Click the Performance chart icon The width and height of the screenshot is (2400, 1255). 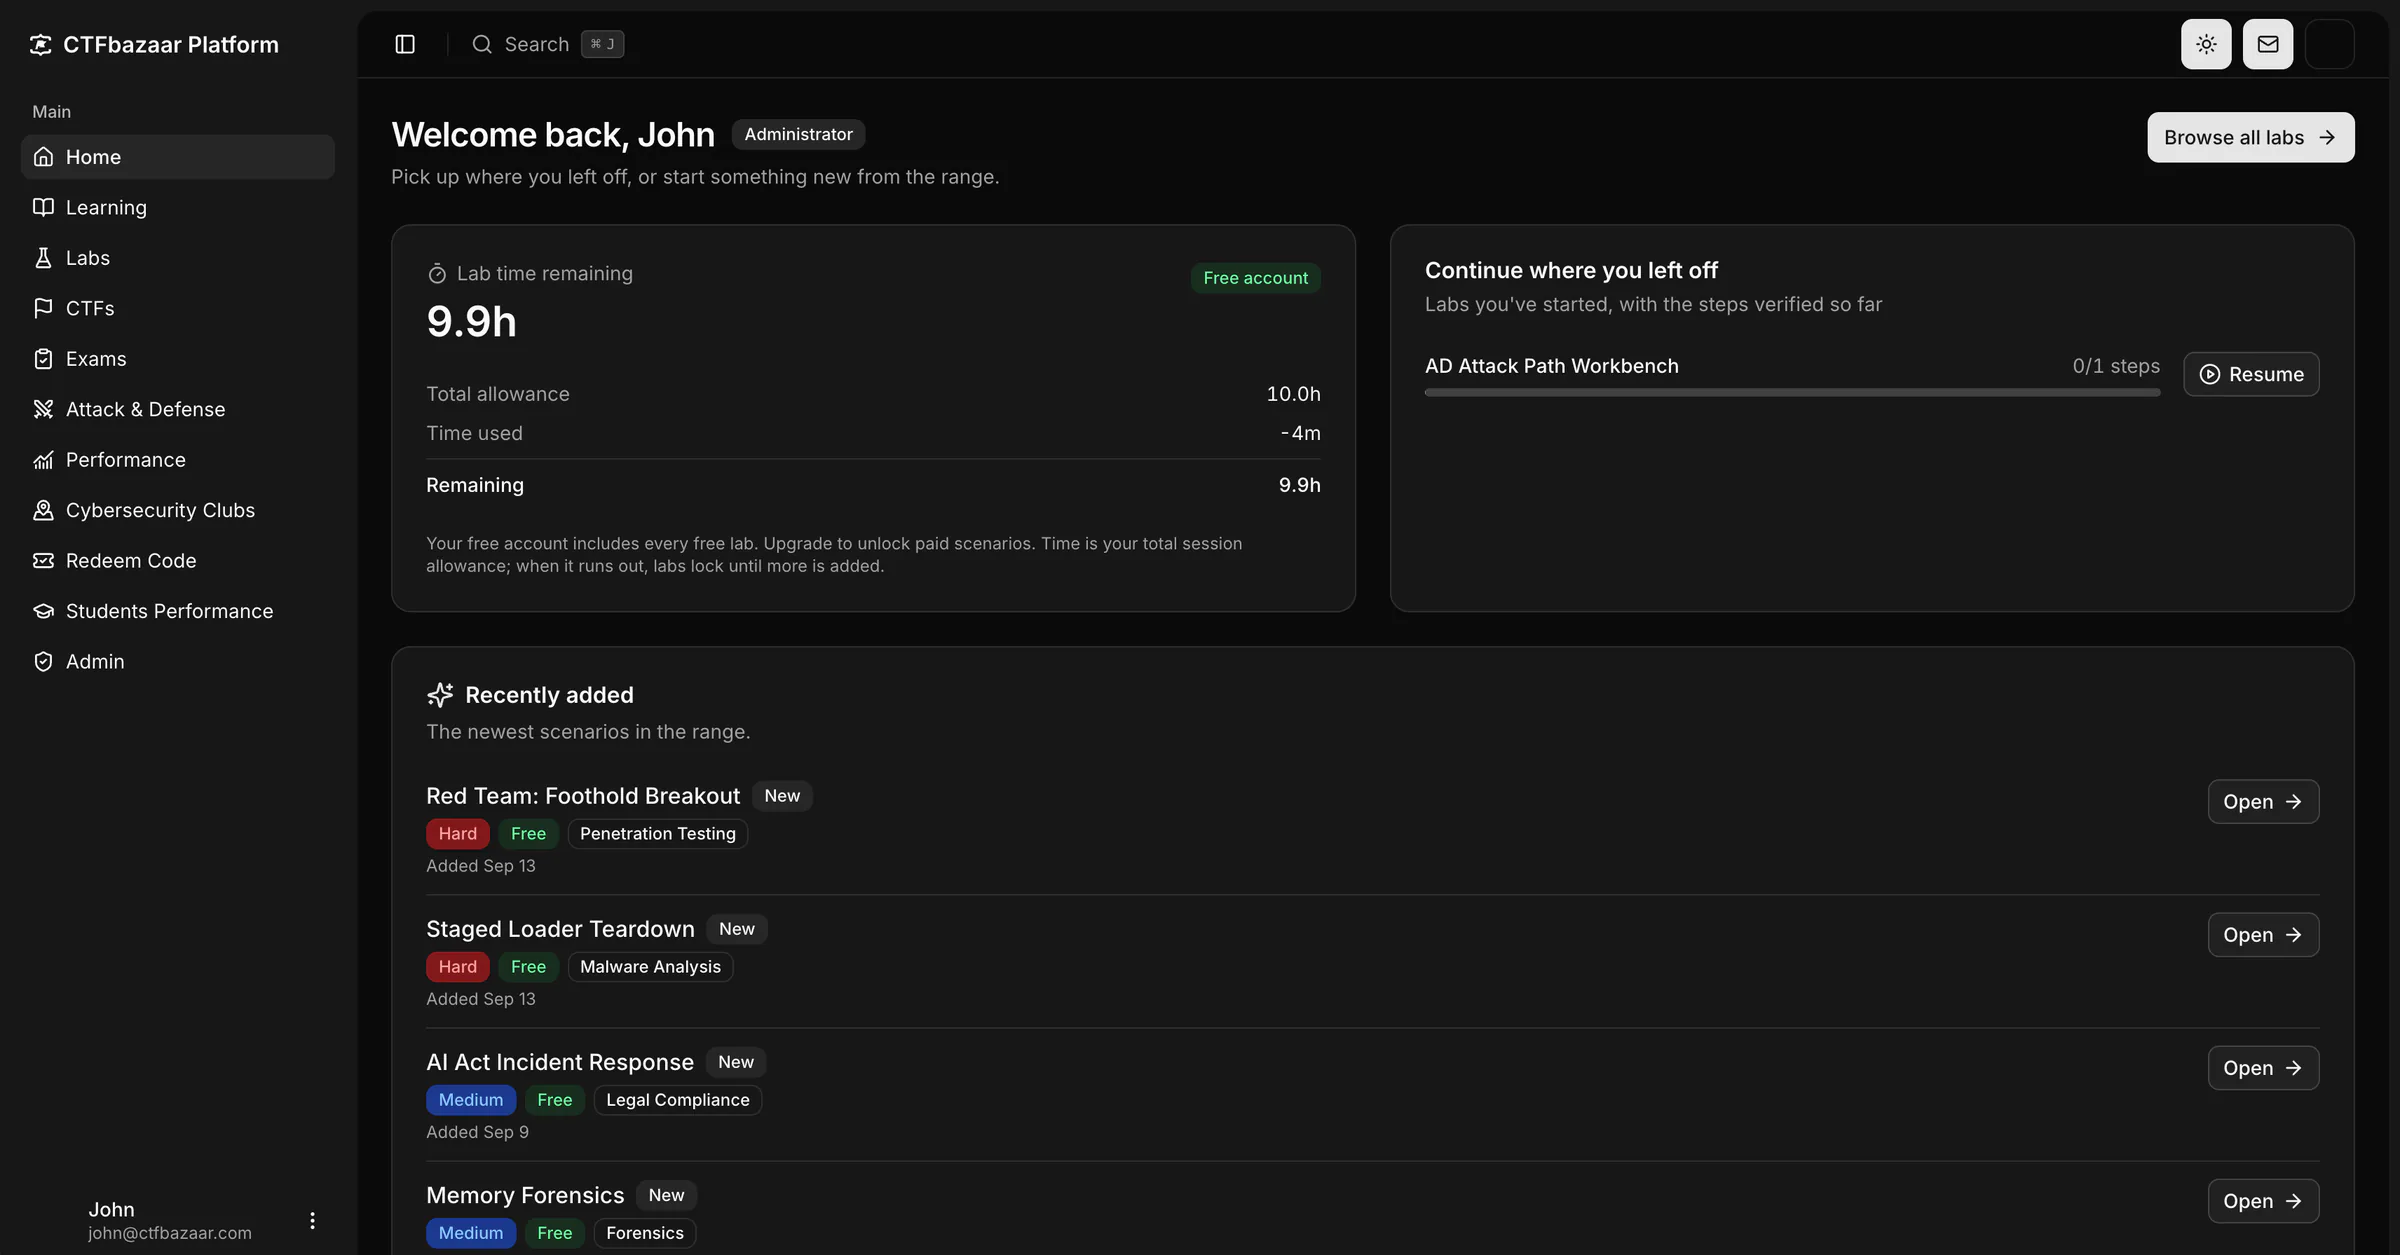[43, 460]
